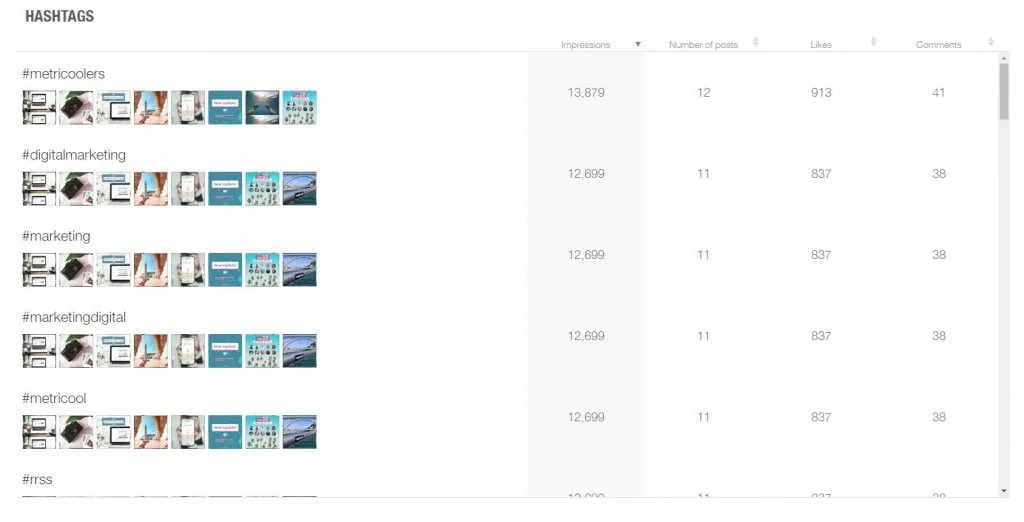Click 12,699 impressions in #digitalmarketing row

[586, 173]
